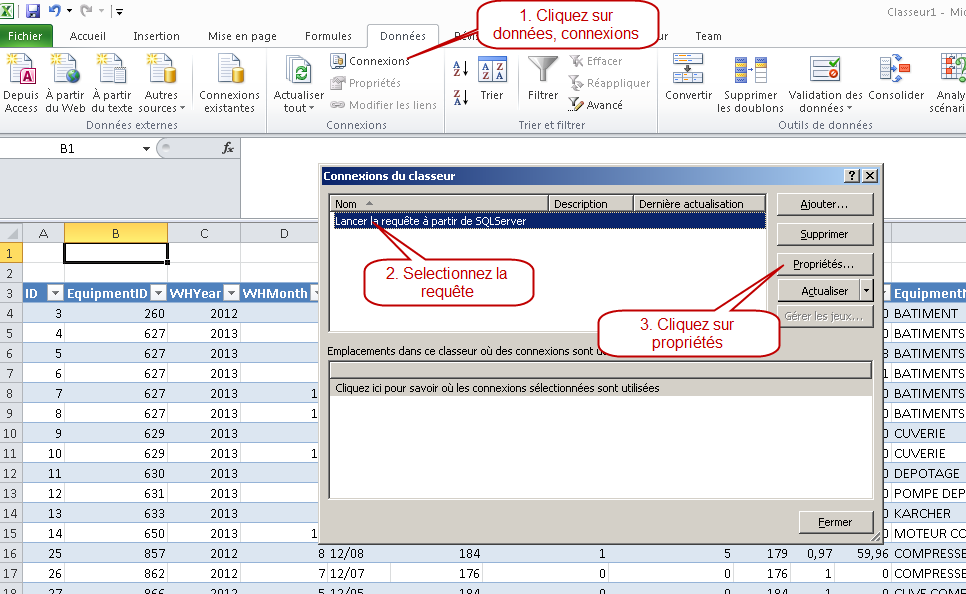Select the SQLServer query connection row

tap(548, 221)
